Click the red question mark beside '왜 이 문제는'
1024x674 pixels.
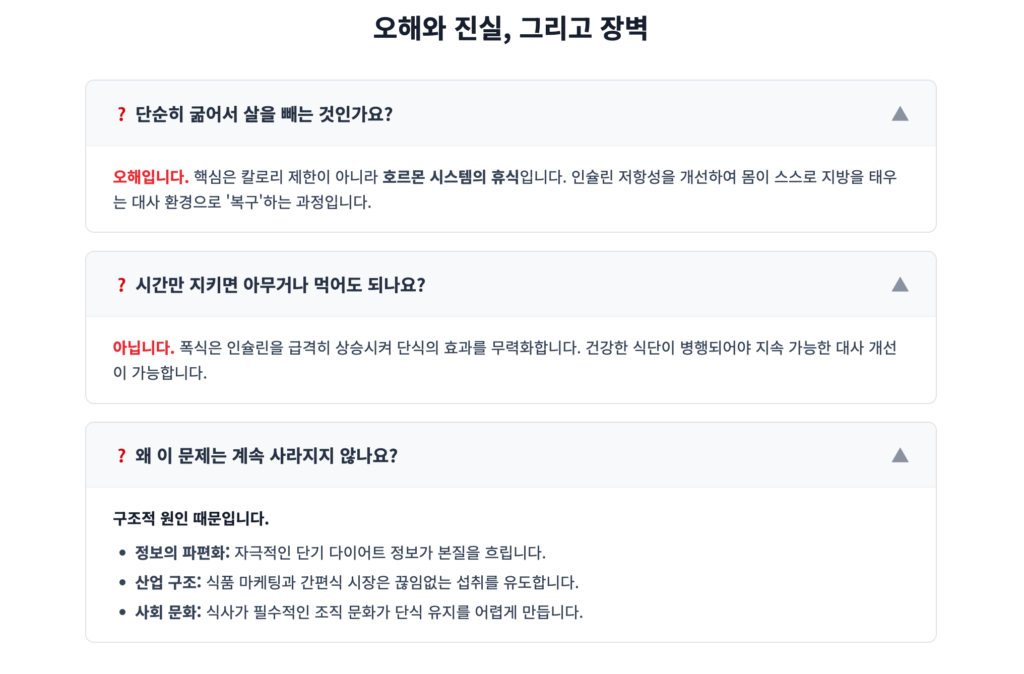pos(121,456)
